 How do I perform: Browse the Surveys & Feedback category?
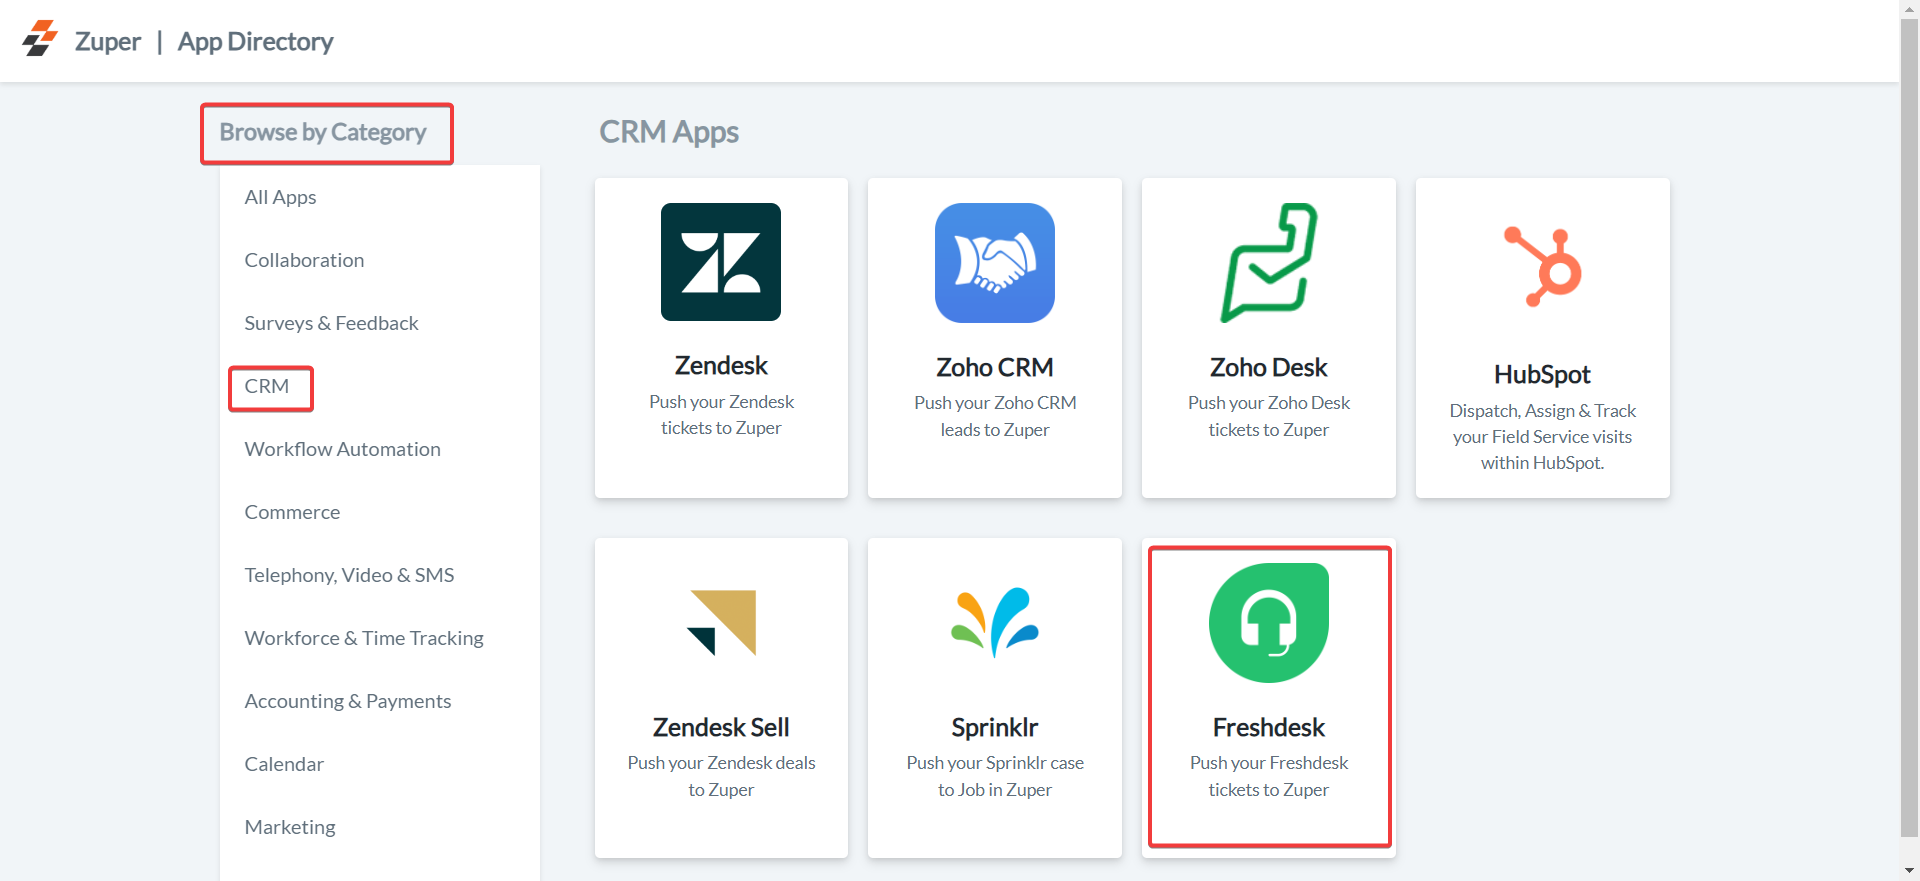click(x=331, y=323)
